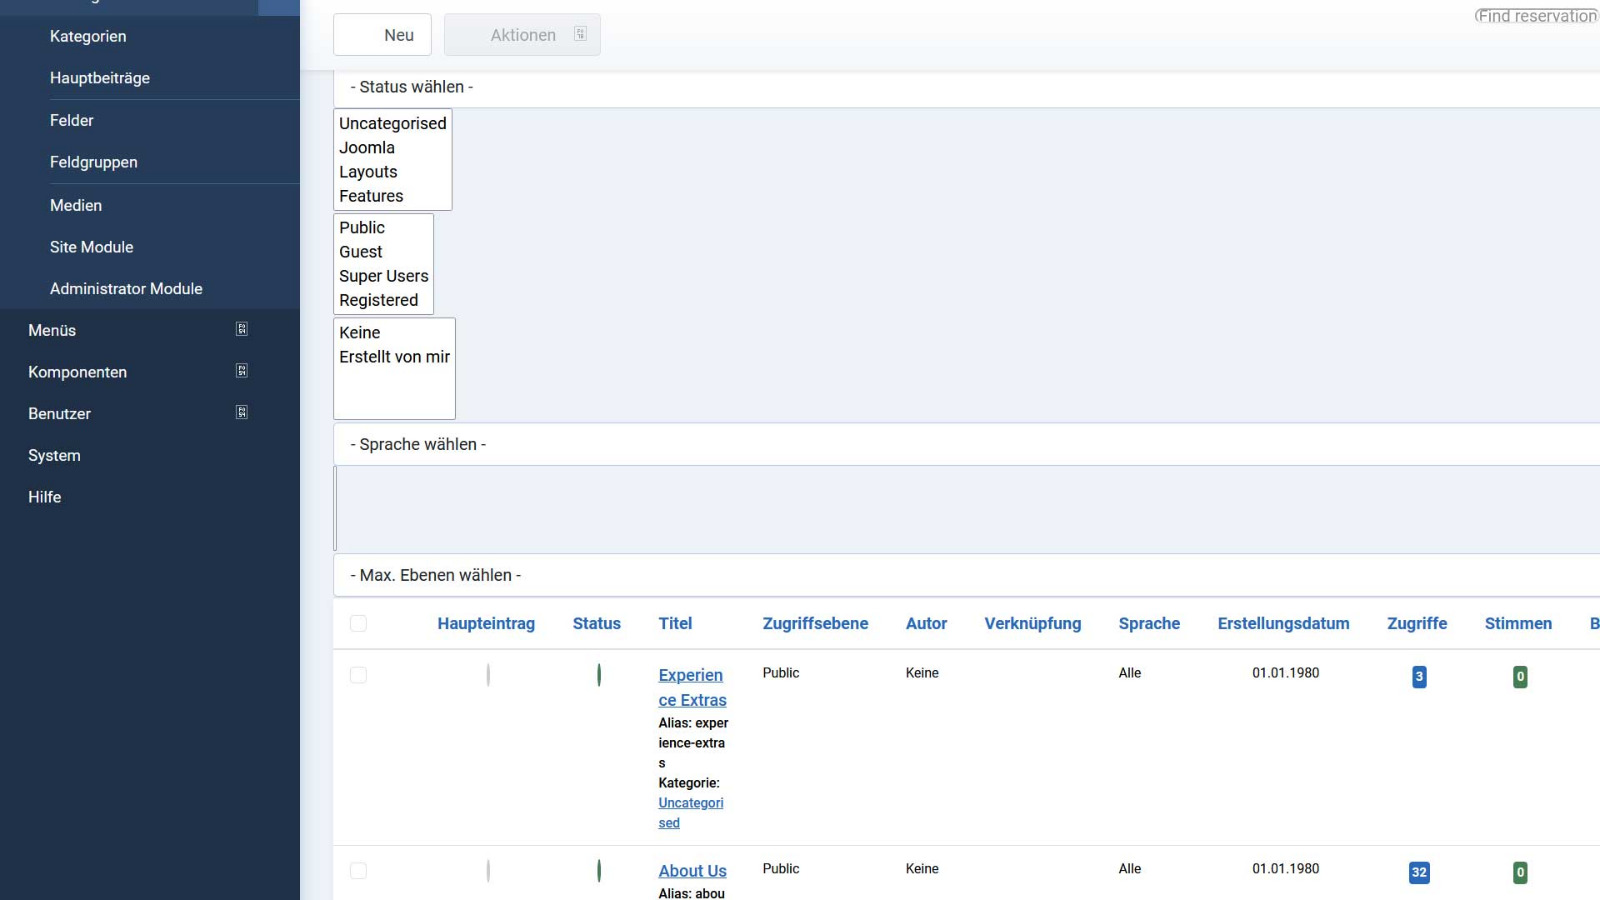Click the Neu button
Viewport: 1600px width, 900px height.
coord(383,35)
